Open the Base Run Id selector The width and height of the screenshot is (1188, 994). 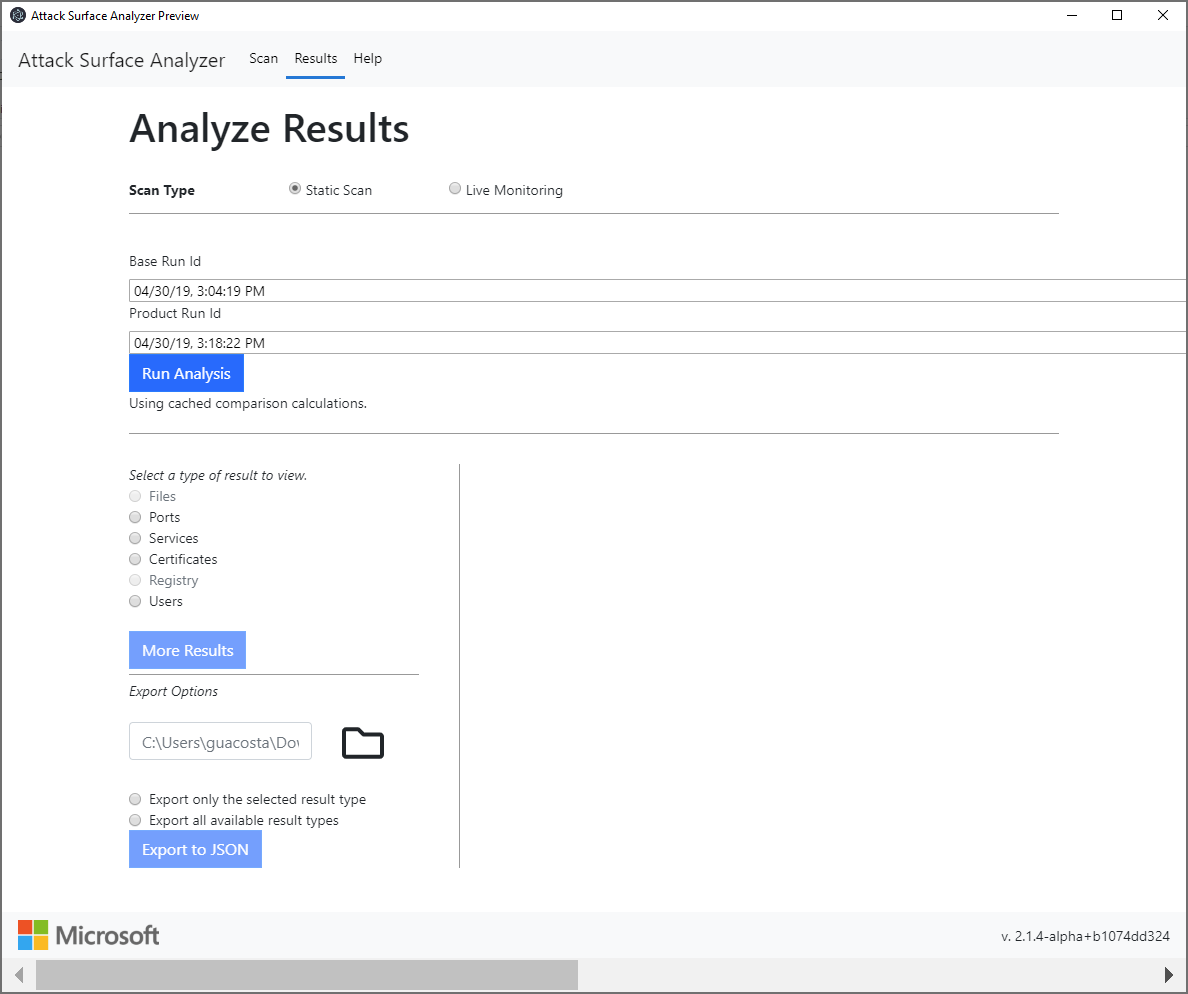(400, 290)
